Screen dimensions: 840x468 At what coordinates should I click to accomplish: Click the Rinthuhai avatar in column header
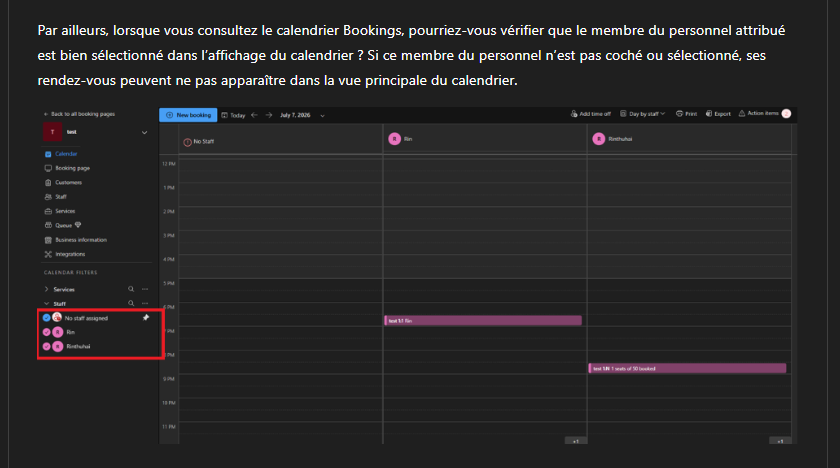598,139
